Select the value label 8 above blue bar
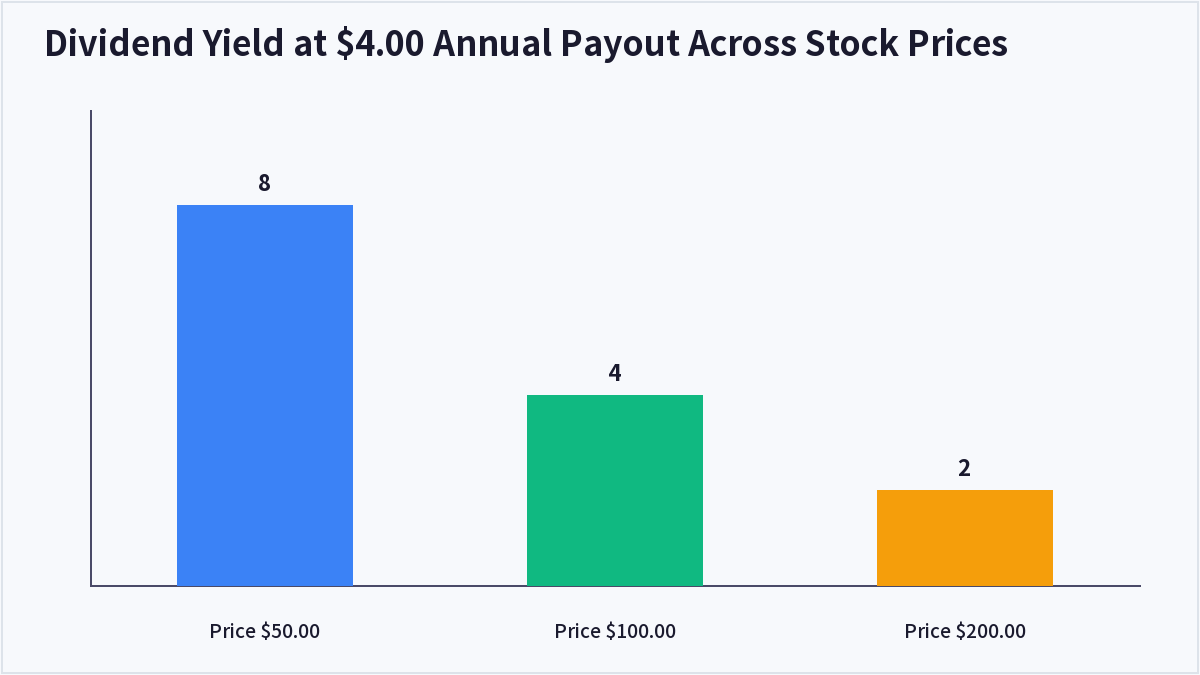1200x675 pixels. (265, 183)
